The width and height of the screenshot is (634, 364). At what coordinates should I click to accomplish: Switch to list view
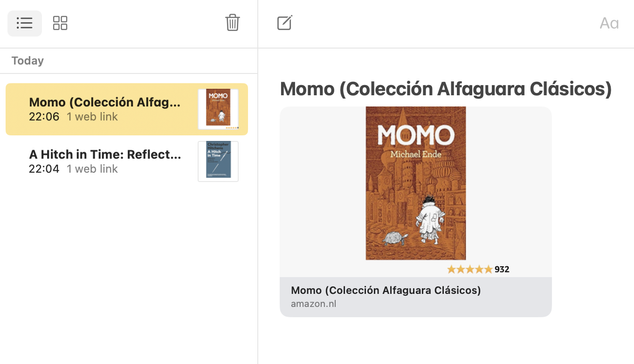click(24, 23)
